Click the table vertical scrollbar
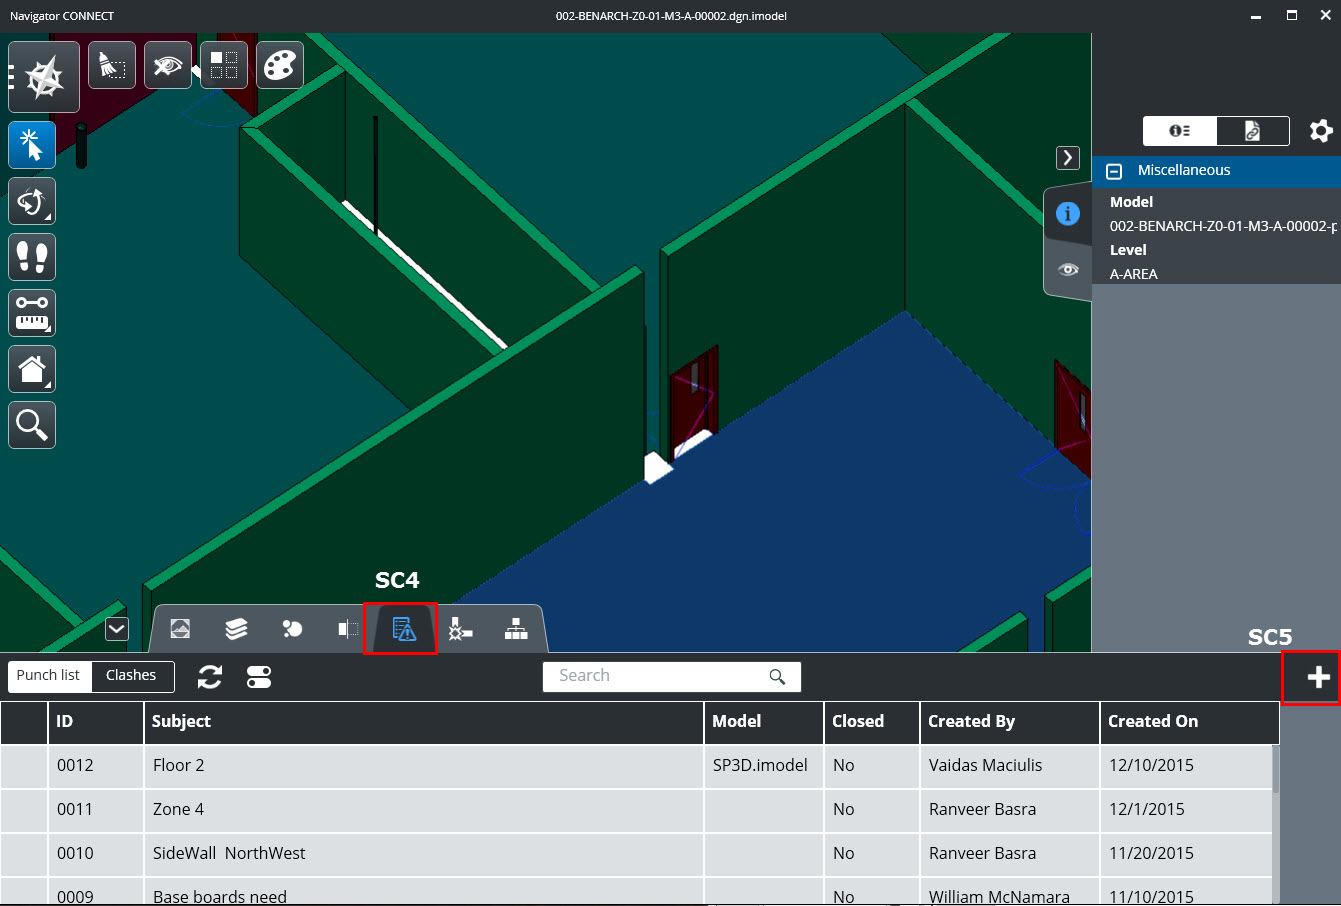The width and height of the screenshot is (1341, 906). click(1275, 769)
